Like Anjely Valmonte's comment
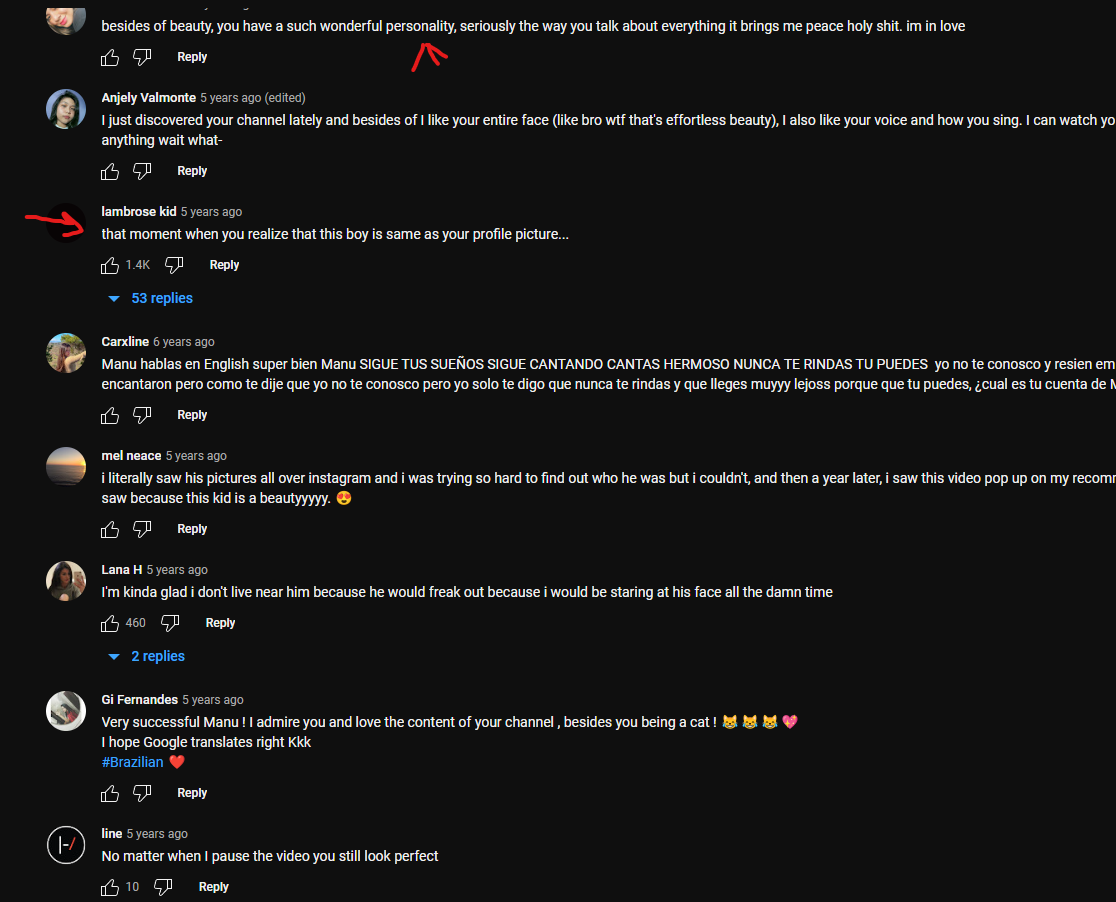Image resolution: width=1116 pixels, height=902 pixels. tap(110, 172)
